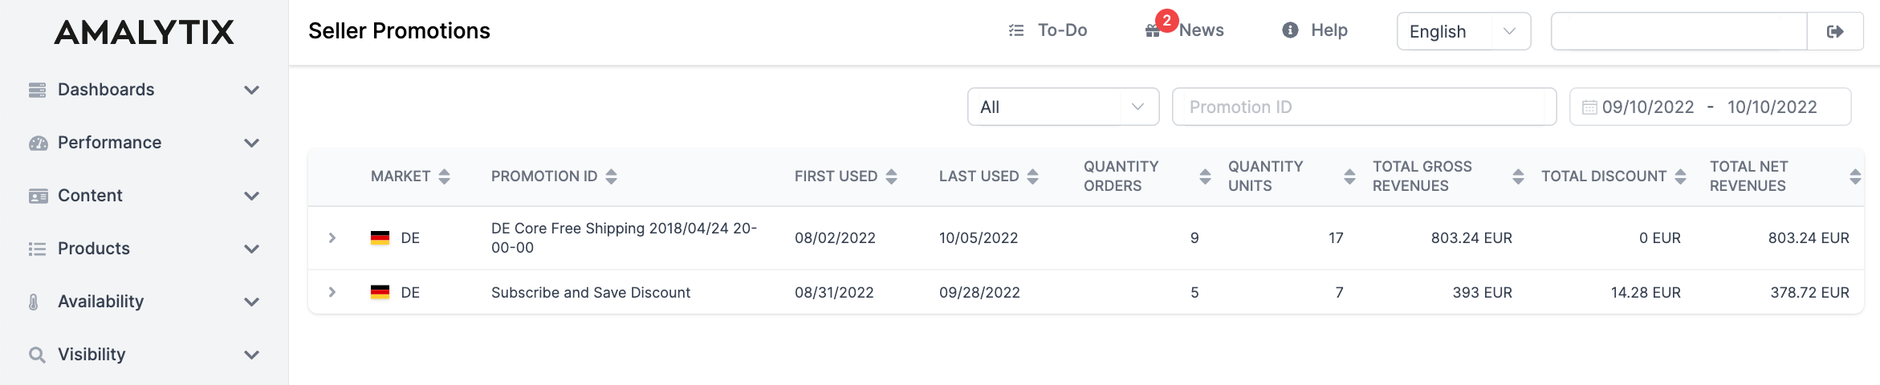Select the 10/10/2022 end date
1880x385 pixels.
(1772, 107)
